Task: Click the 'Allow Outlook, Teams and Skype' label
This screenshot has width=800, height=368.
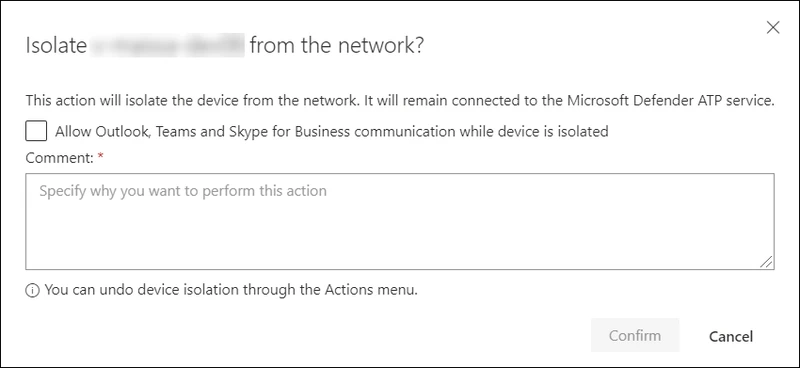Action: coord(332,132)
